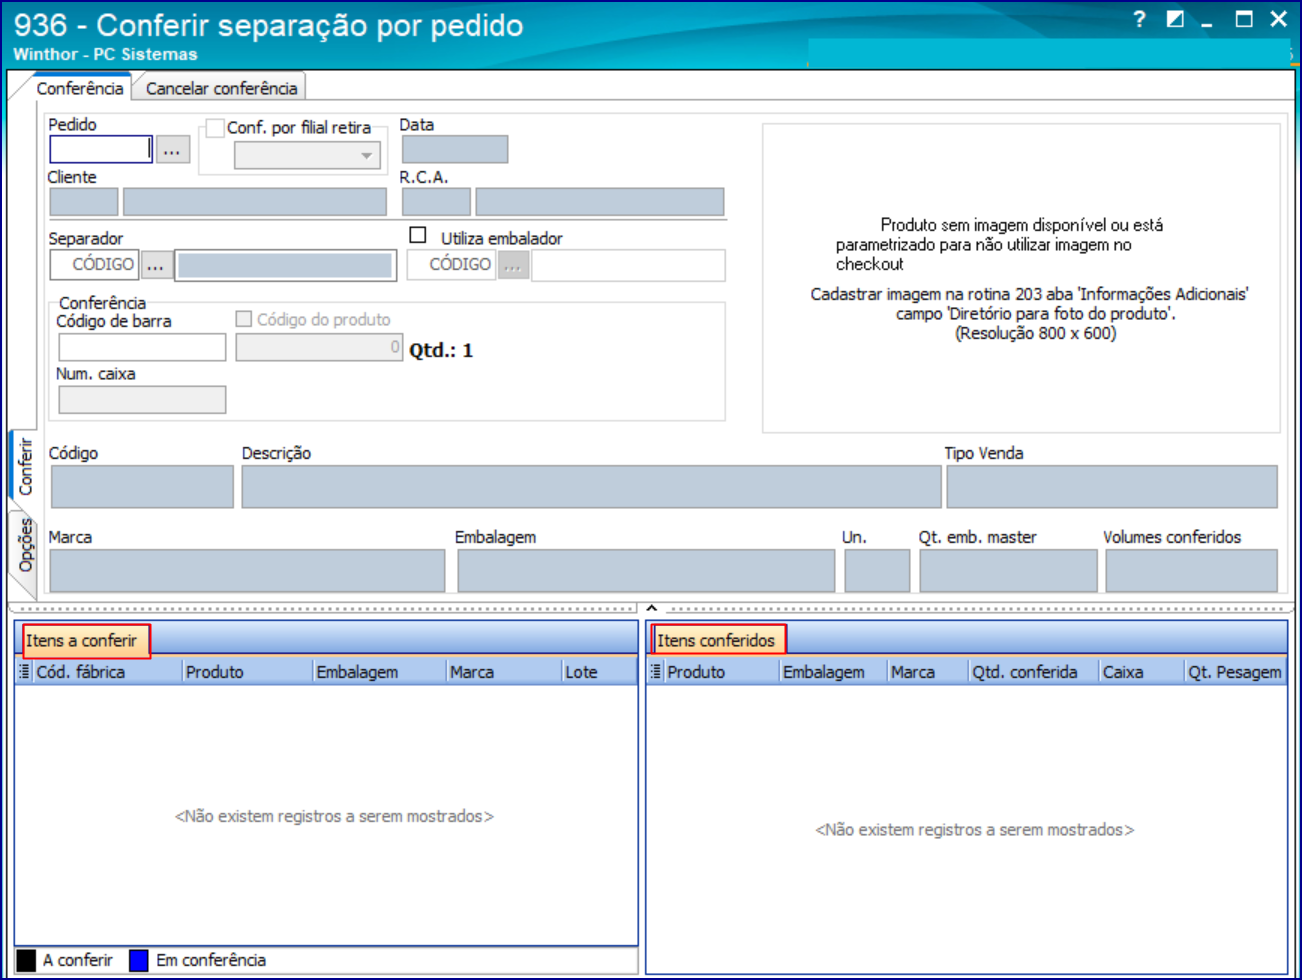
Task: Click the product image placeholder area
Action: pos(1021,279)
